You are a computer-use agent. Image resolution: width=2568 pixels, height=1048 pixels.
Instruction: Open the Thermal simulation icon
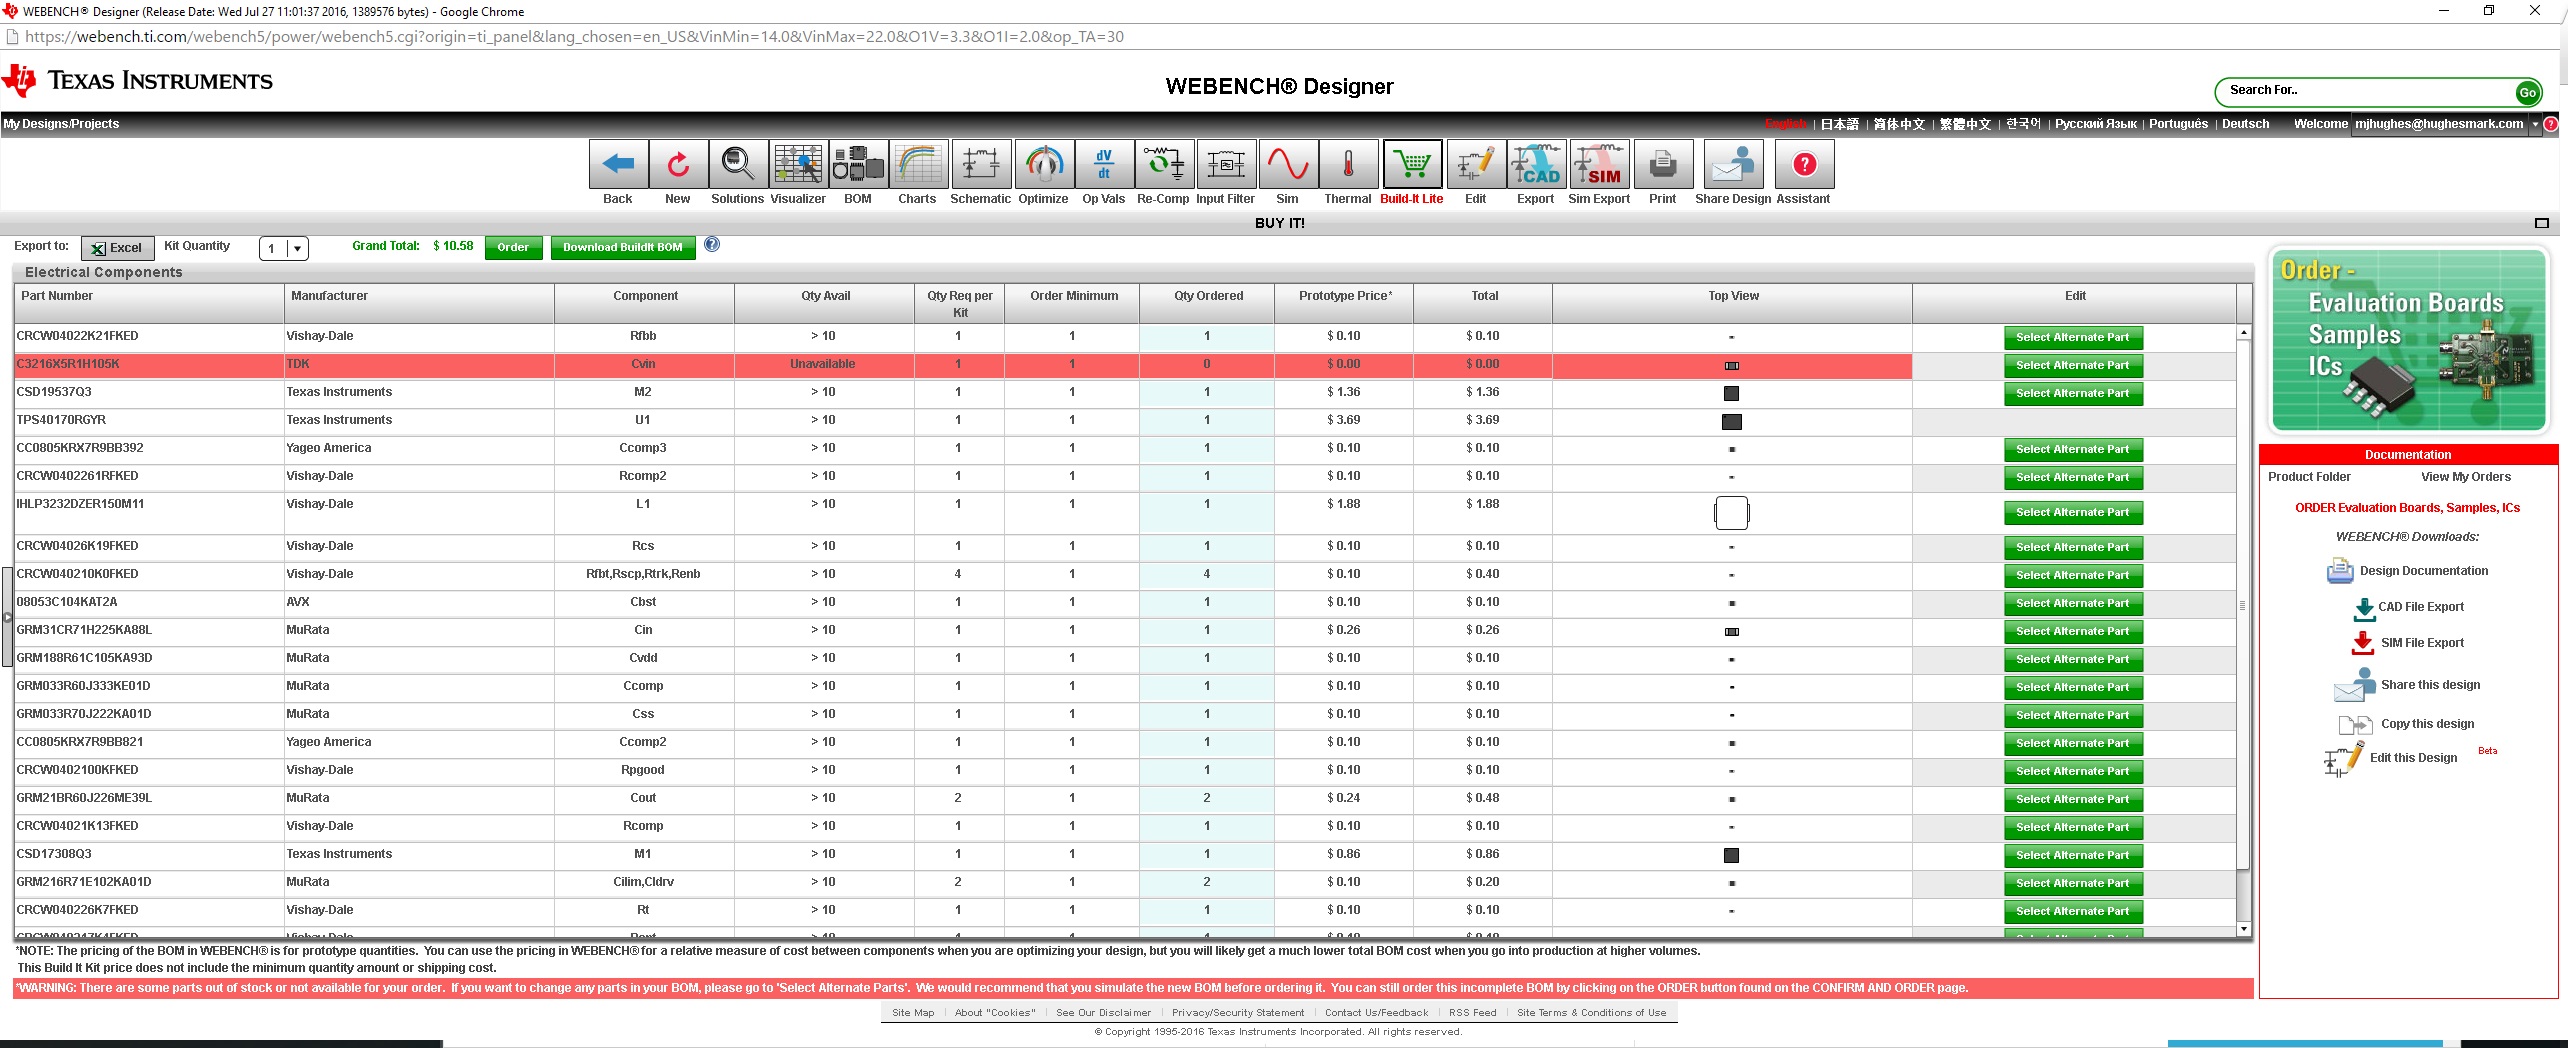[x=1348, y=164]
